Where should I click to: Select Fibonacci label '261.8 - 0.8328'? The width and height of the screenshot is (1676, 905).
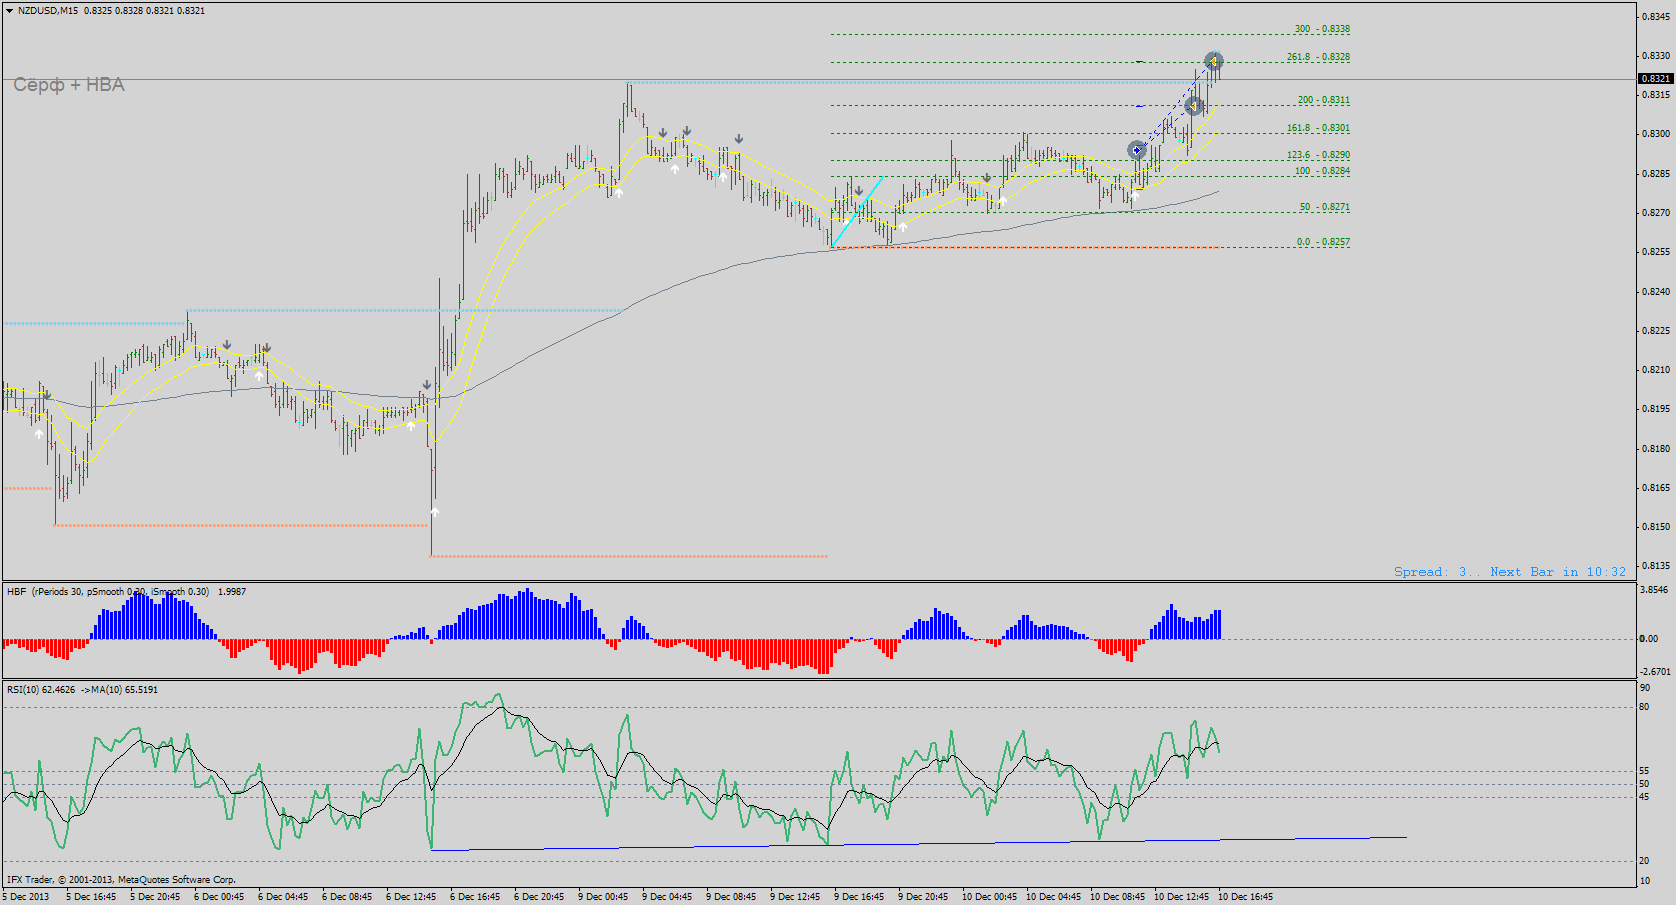(x=1318, y=57)
